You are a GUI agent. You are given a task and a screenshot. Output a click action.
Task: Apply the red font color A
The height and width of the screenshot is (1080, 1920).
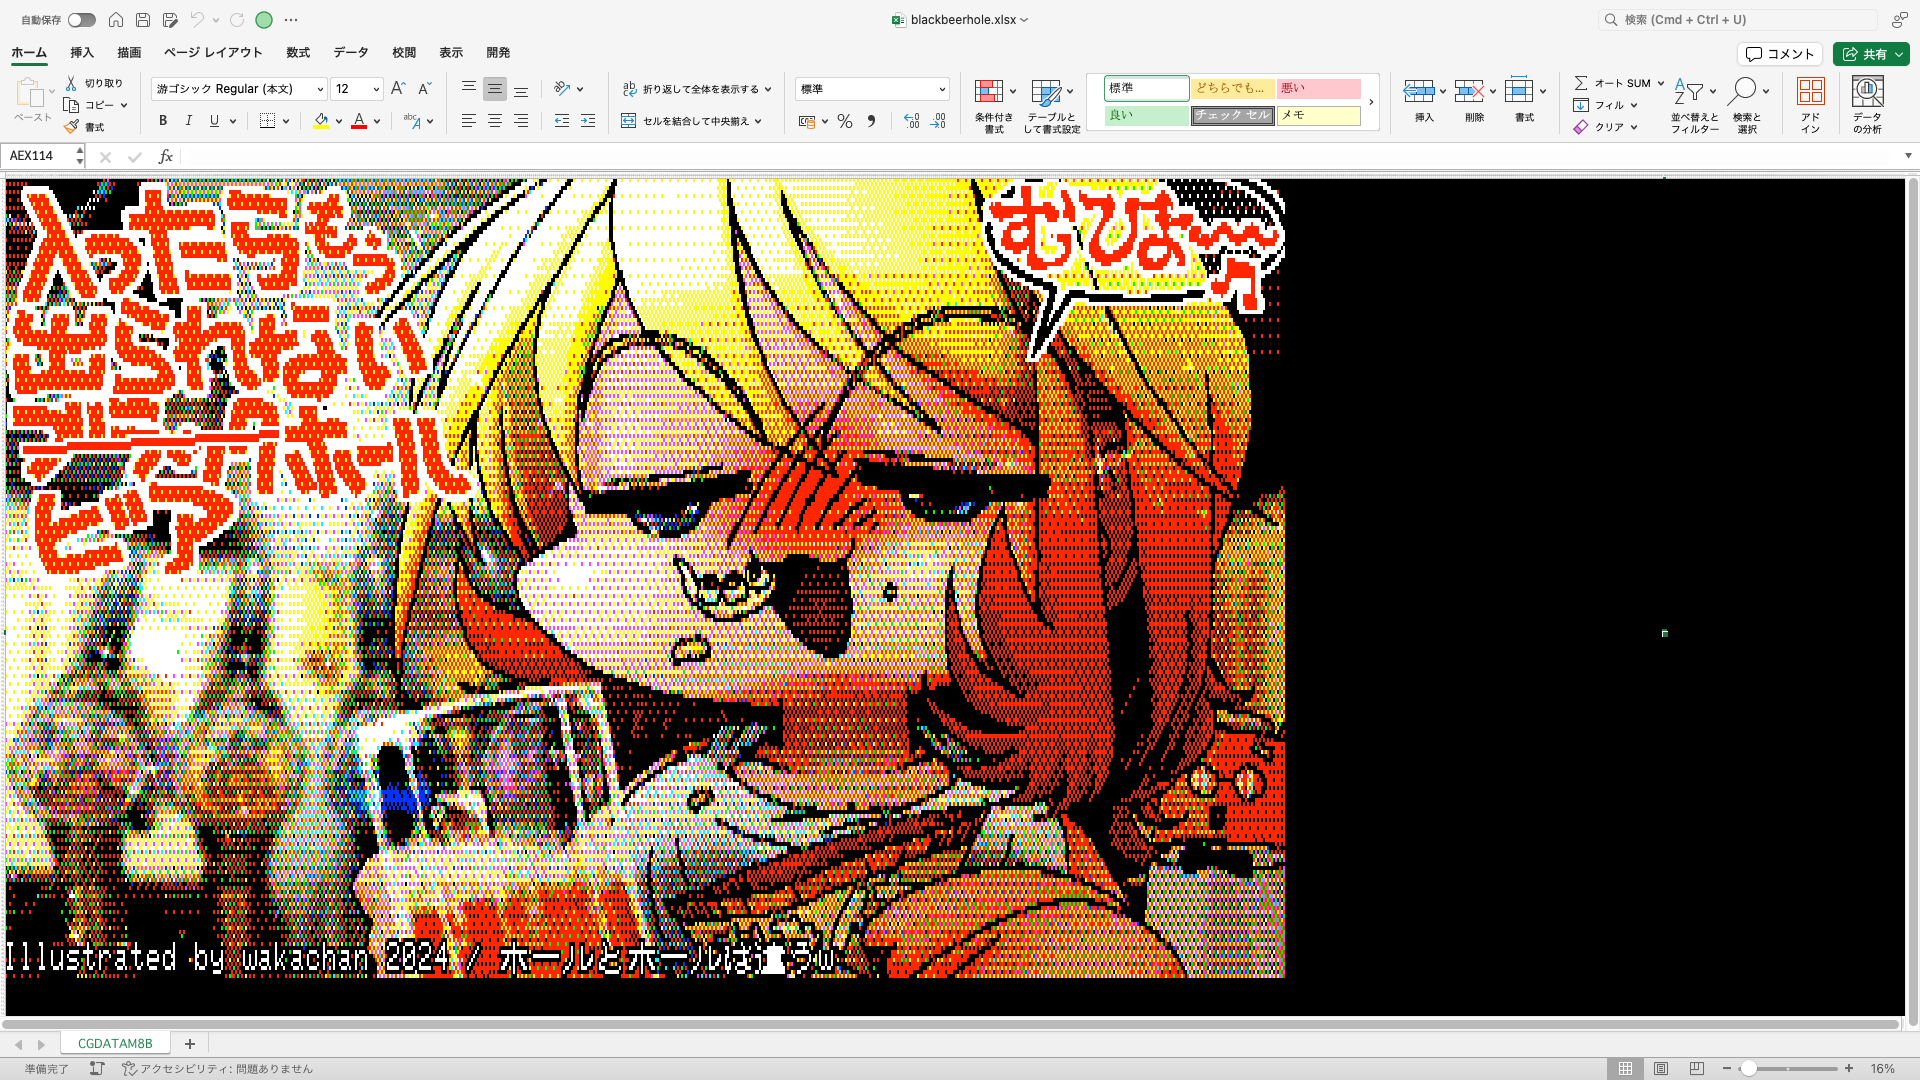(x=359, y=121)
